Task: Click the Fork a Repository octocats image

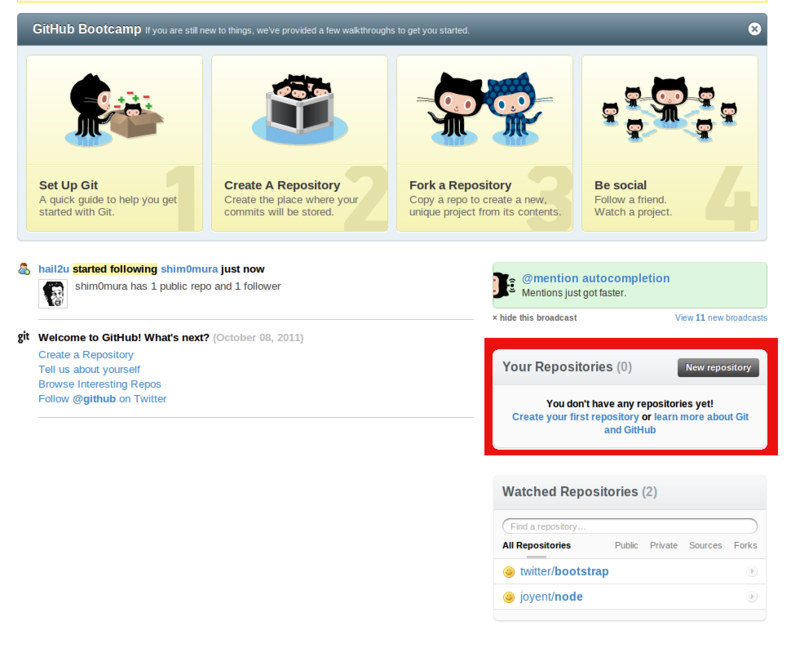Action: [x=484, y=110]
